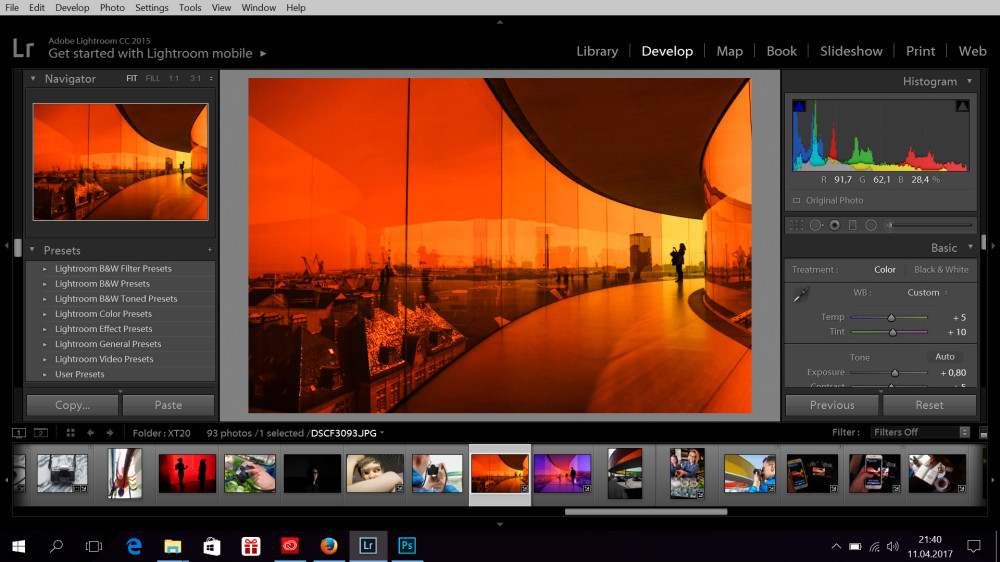Adjust the Exposure slider handle

pos(895,373)
